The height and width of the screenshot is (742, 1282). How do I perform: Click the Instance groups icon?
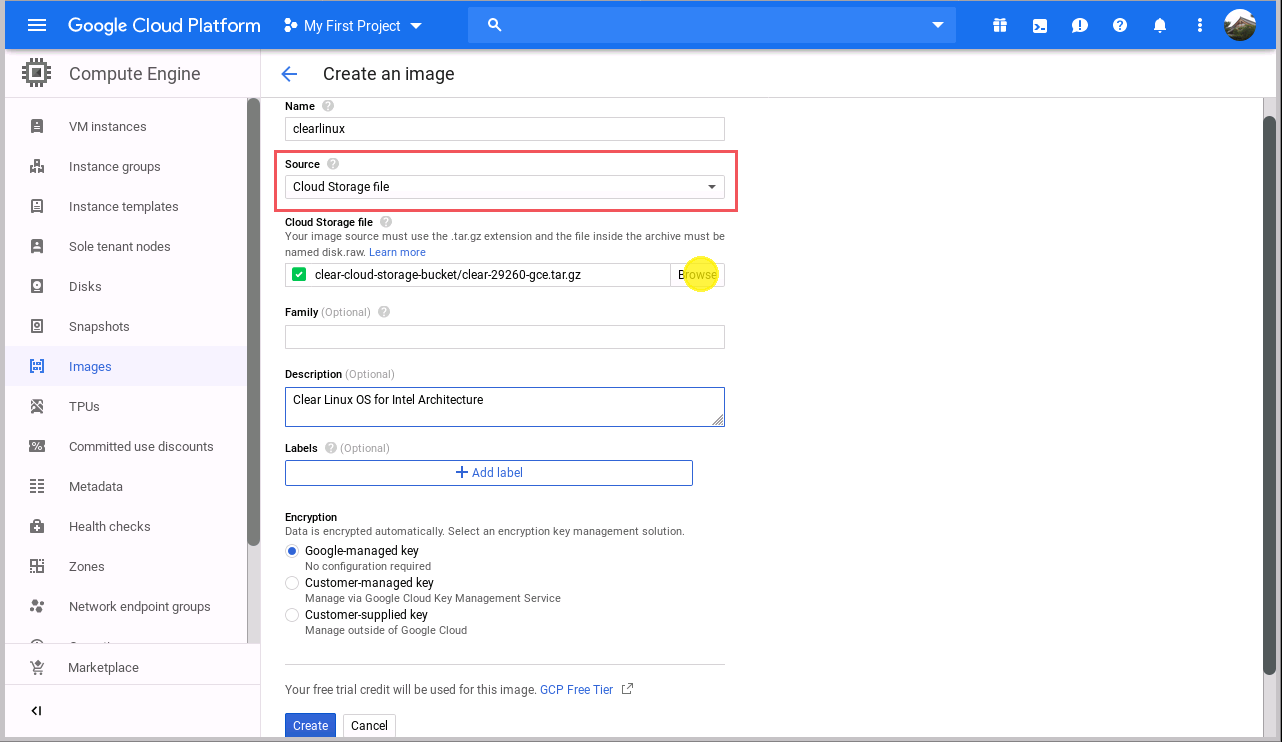click(x=37, y=166)
